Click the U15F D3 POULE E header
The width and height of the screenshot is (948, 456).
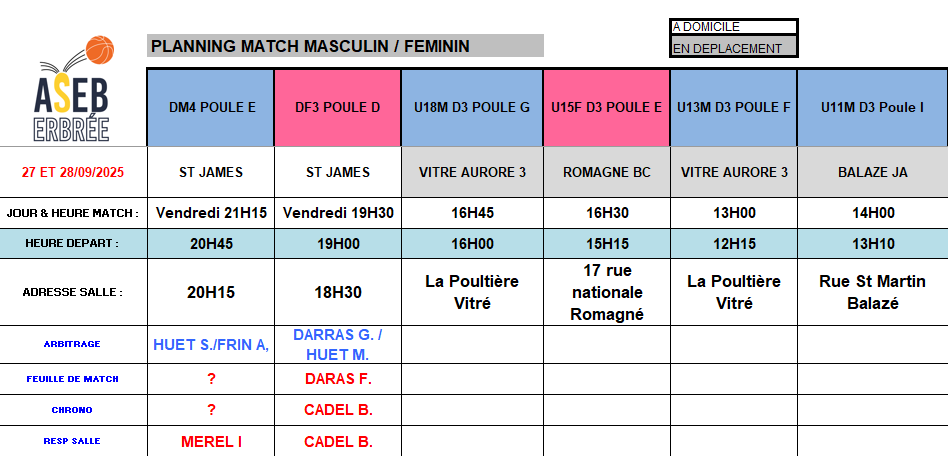[606, 108]
